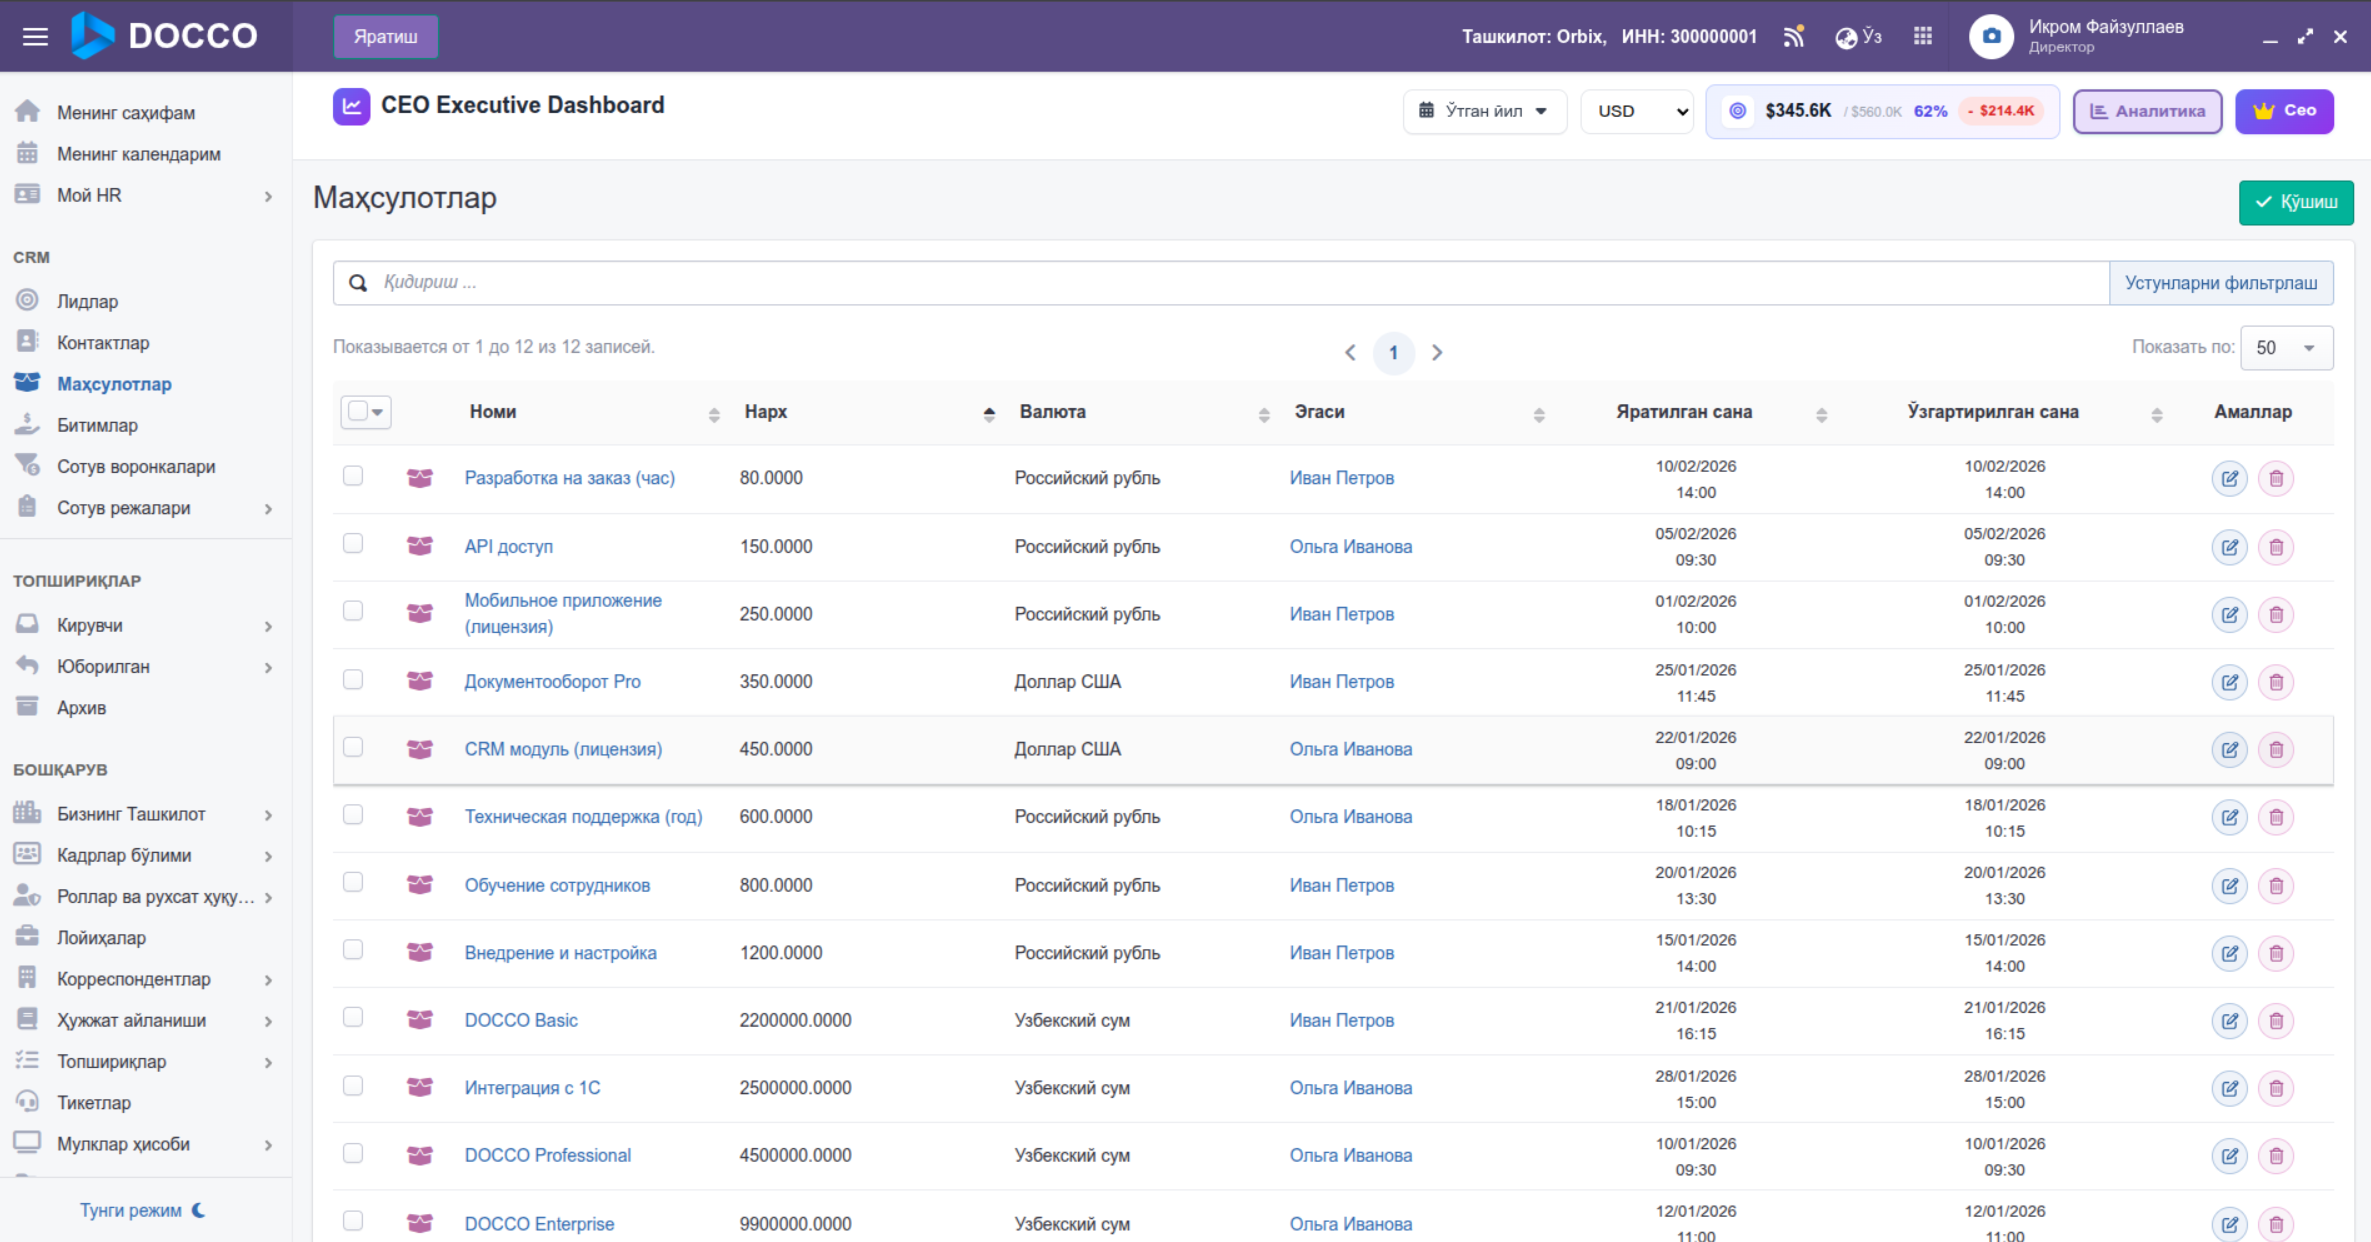Viewport: 2371px width, 1242px height.
Task: Click the Ceo crown button
Action: (2284, 111)
